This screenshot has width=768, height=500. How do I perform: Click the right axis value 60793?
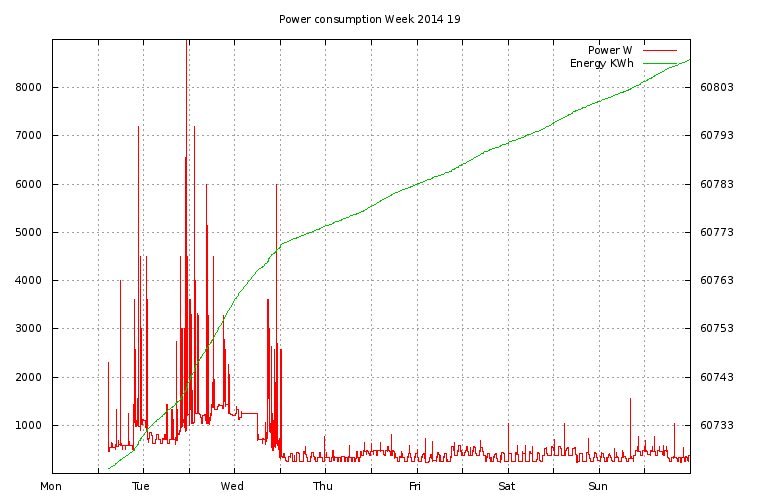point(717,135)
